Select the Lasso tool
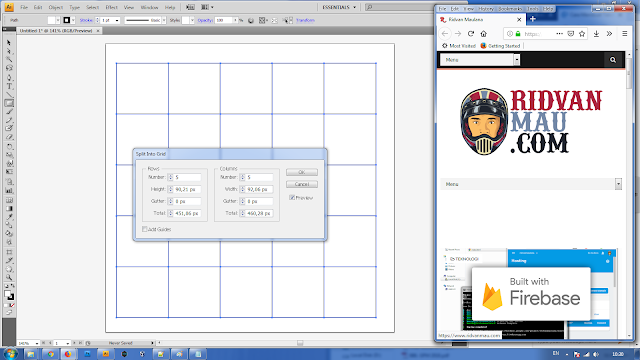 (9, 68)
